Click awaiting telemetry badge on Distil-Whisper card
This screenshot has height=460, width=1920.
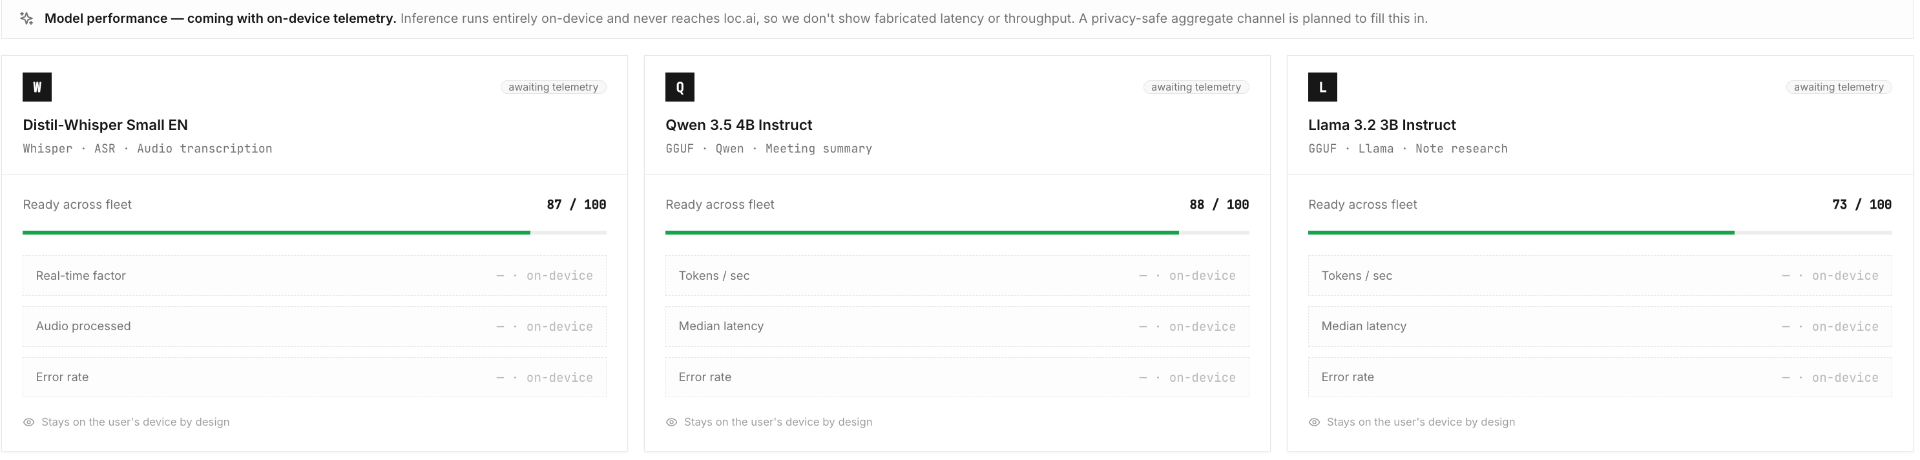[x=553, y=87]
